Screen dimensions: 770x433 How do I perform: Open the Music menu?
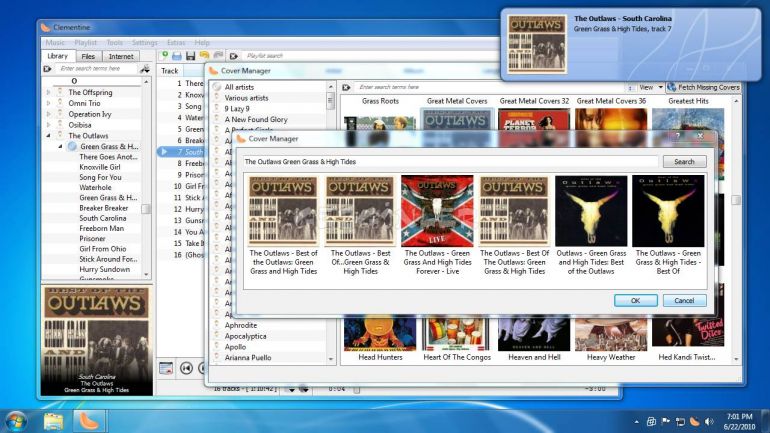click(55, 43)
